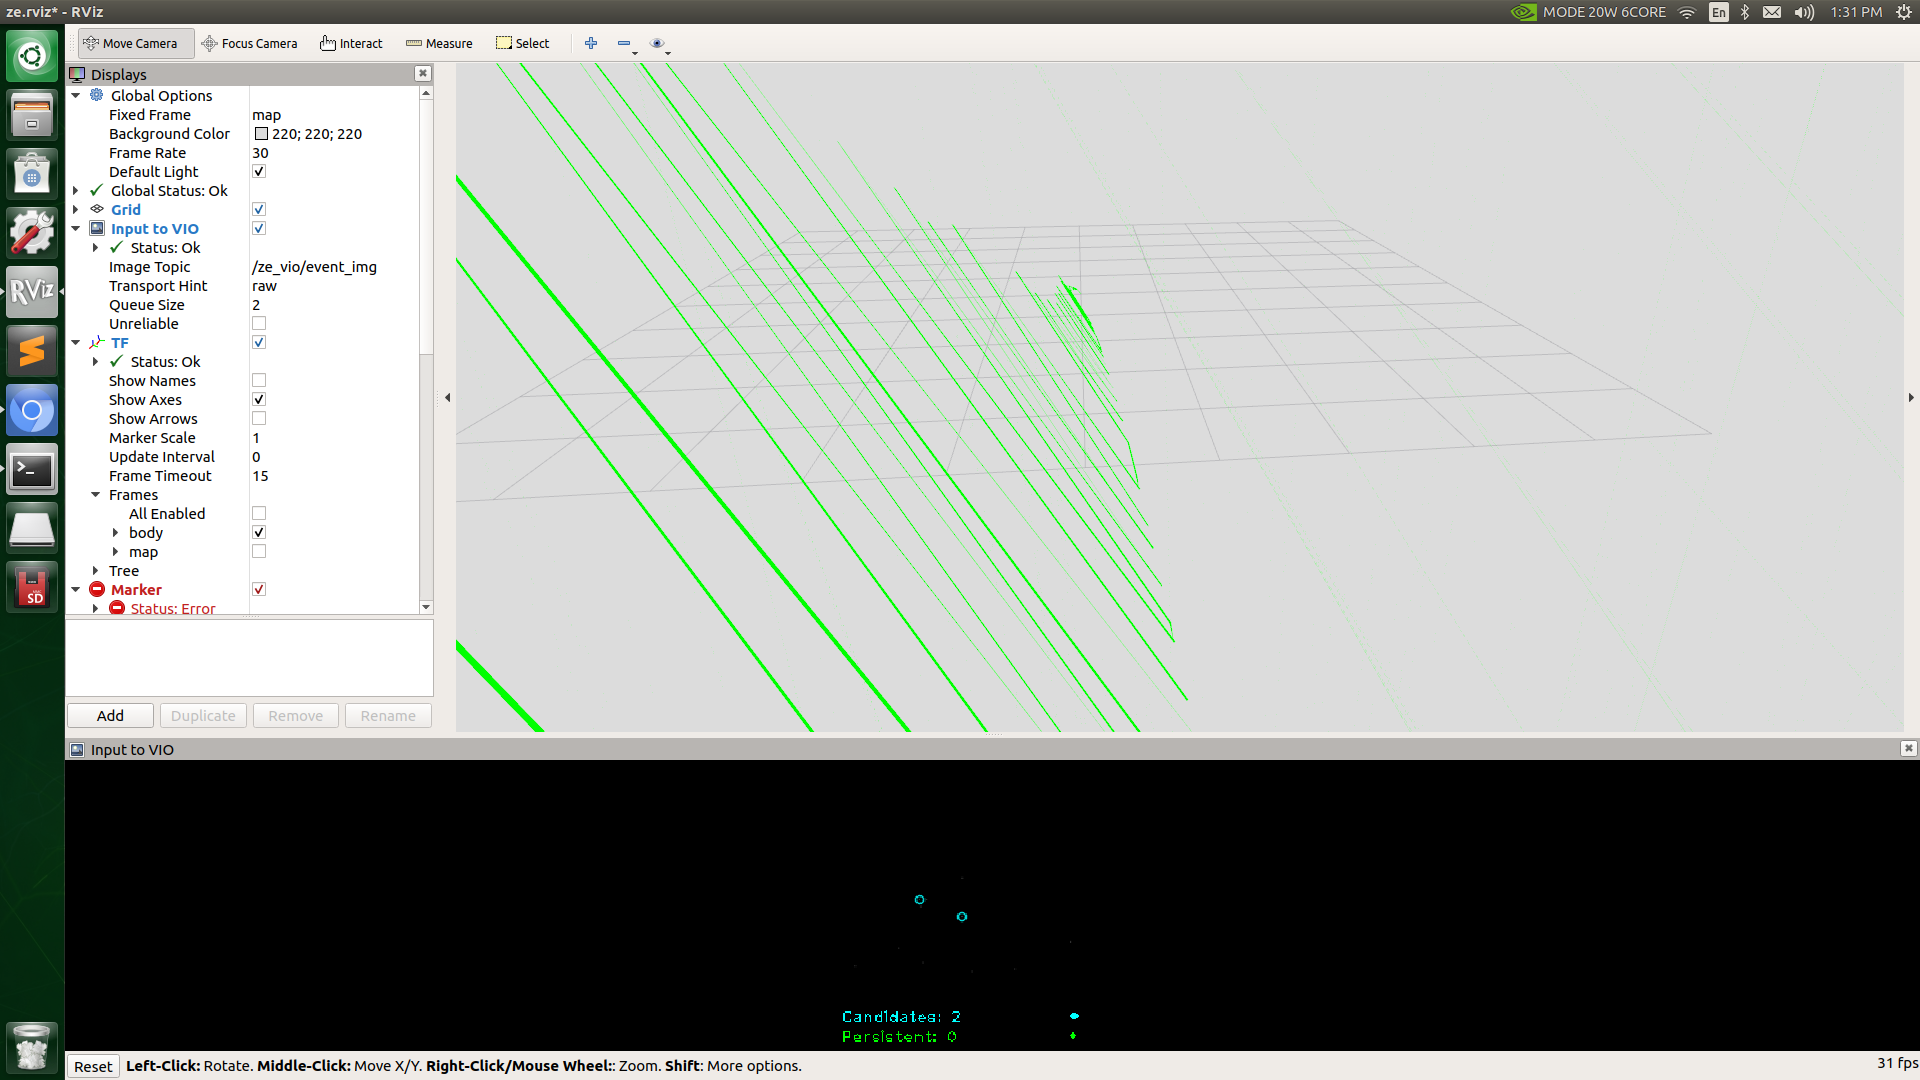
Task: Enable the All Enabled frames checkbox
Action: (259, 513)
